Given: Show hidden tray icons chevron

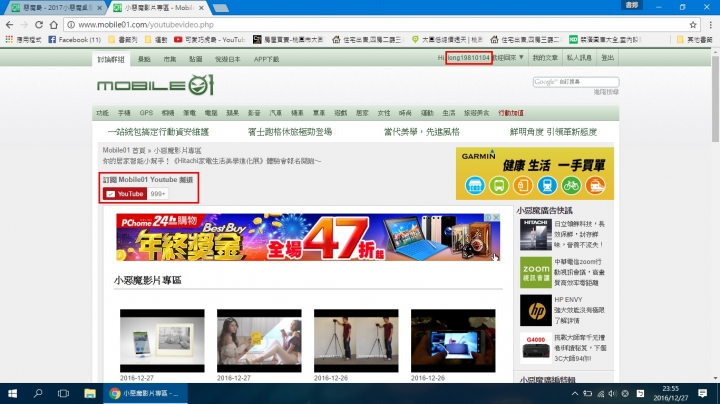Looking at the screenshot, I should 575,393.
